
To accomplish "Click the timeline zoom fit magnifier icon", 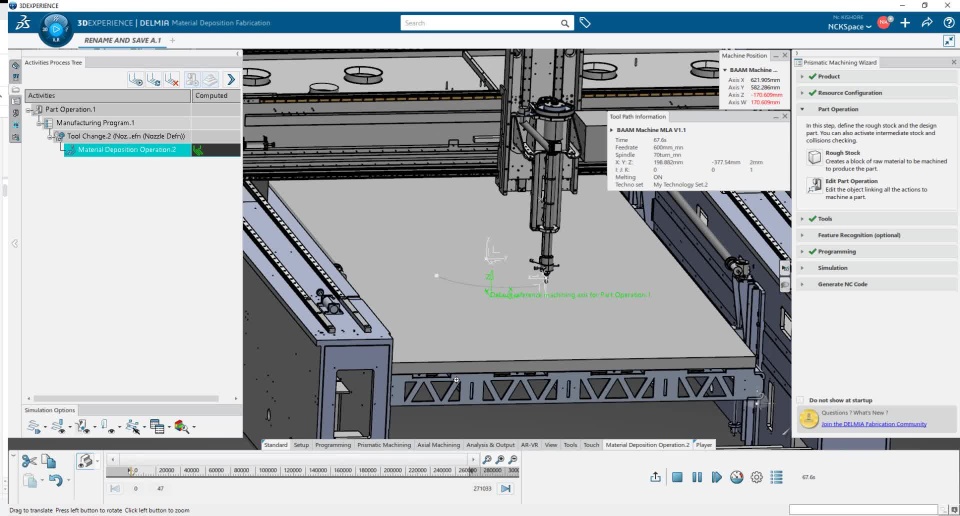I will 487,459.
